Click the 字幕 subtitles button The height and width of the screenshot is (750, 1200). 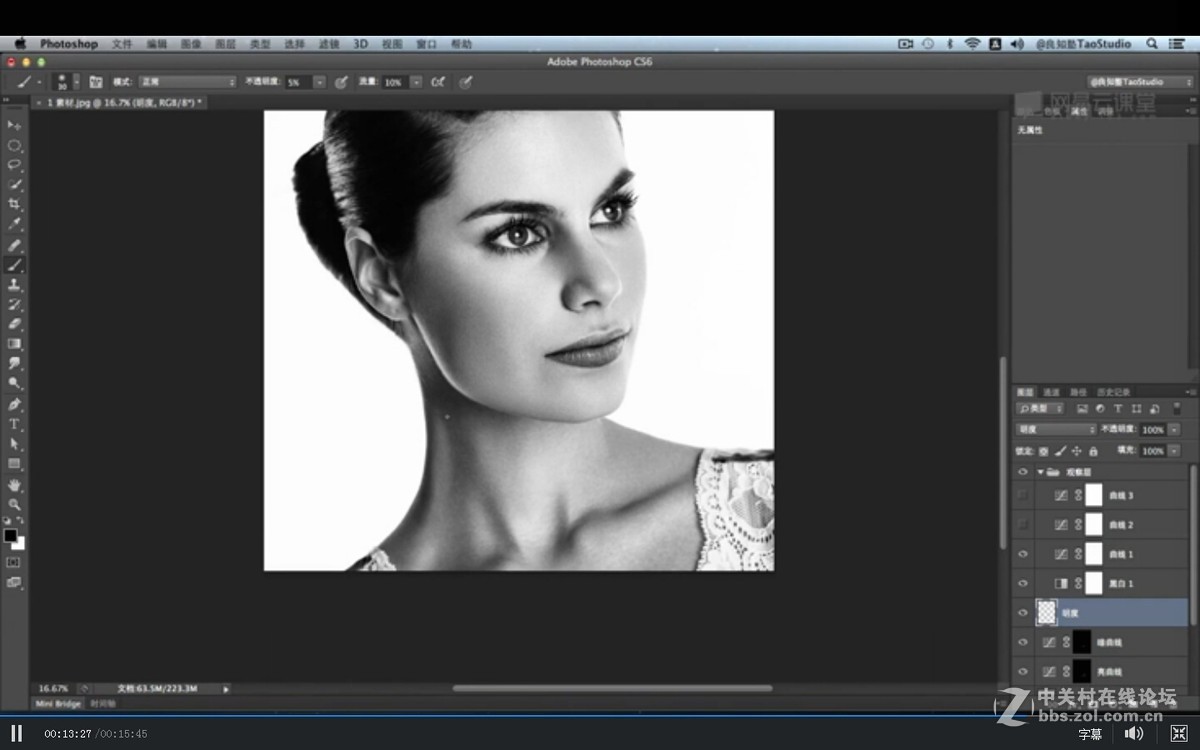(x=1089, y=734)
